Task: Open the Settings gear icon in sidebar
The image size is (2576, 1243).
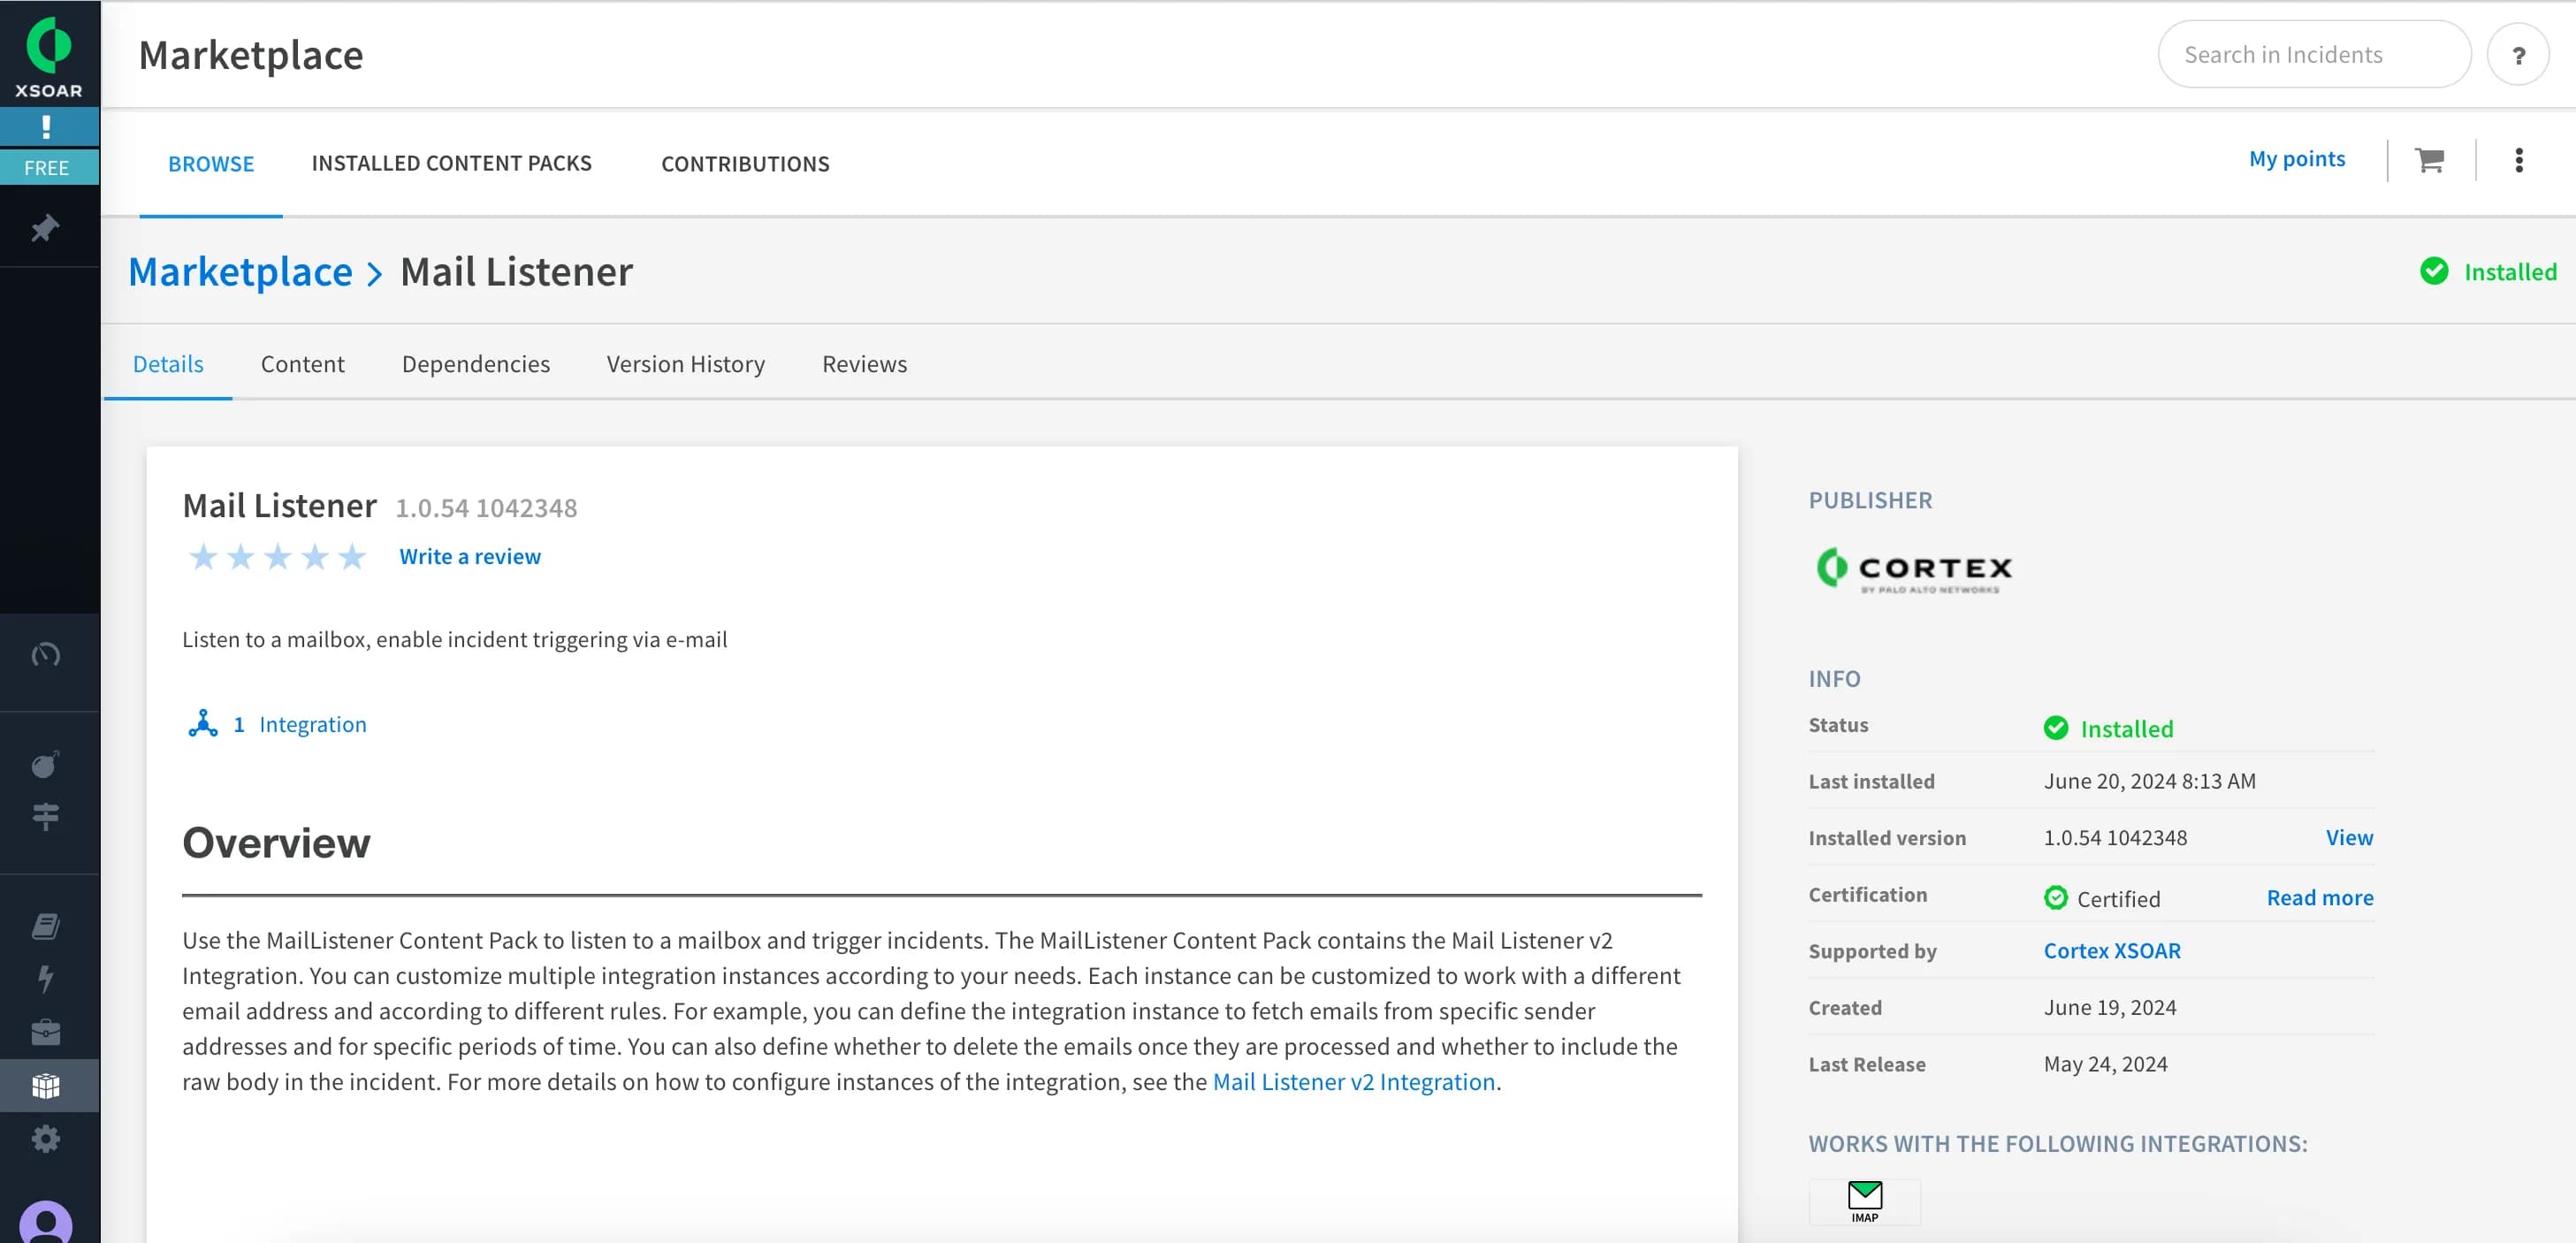Action: coord(46,1139)
